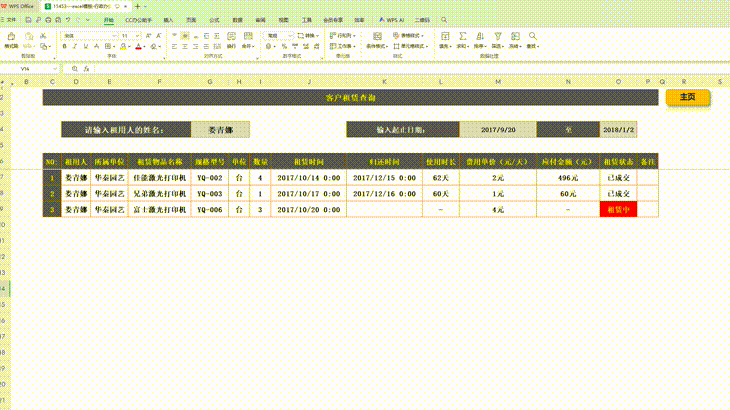This screenshot has height=410, width=730.
Task: Click the Cut scissors icon
Action: [x=43, y=36]
